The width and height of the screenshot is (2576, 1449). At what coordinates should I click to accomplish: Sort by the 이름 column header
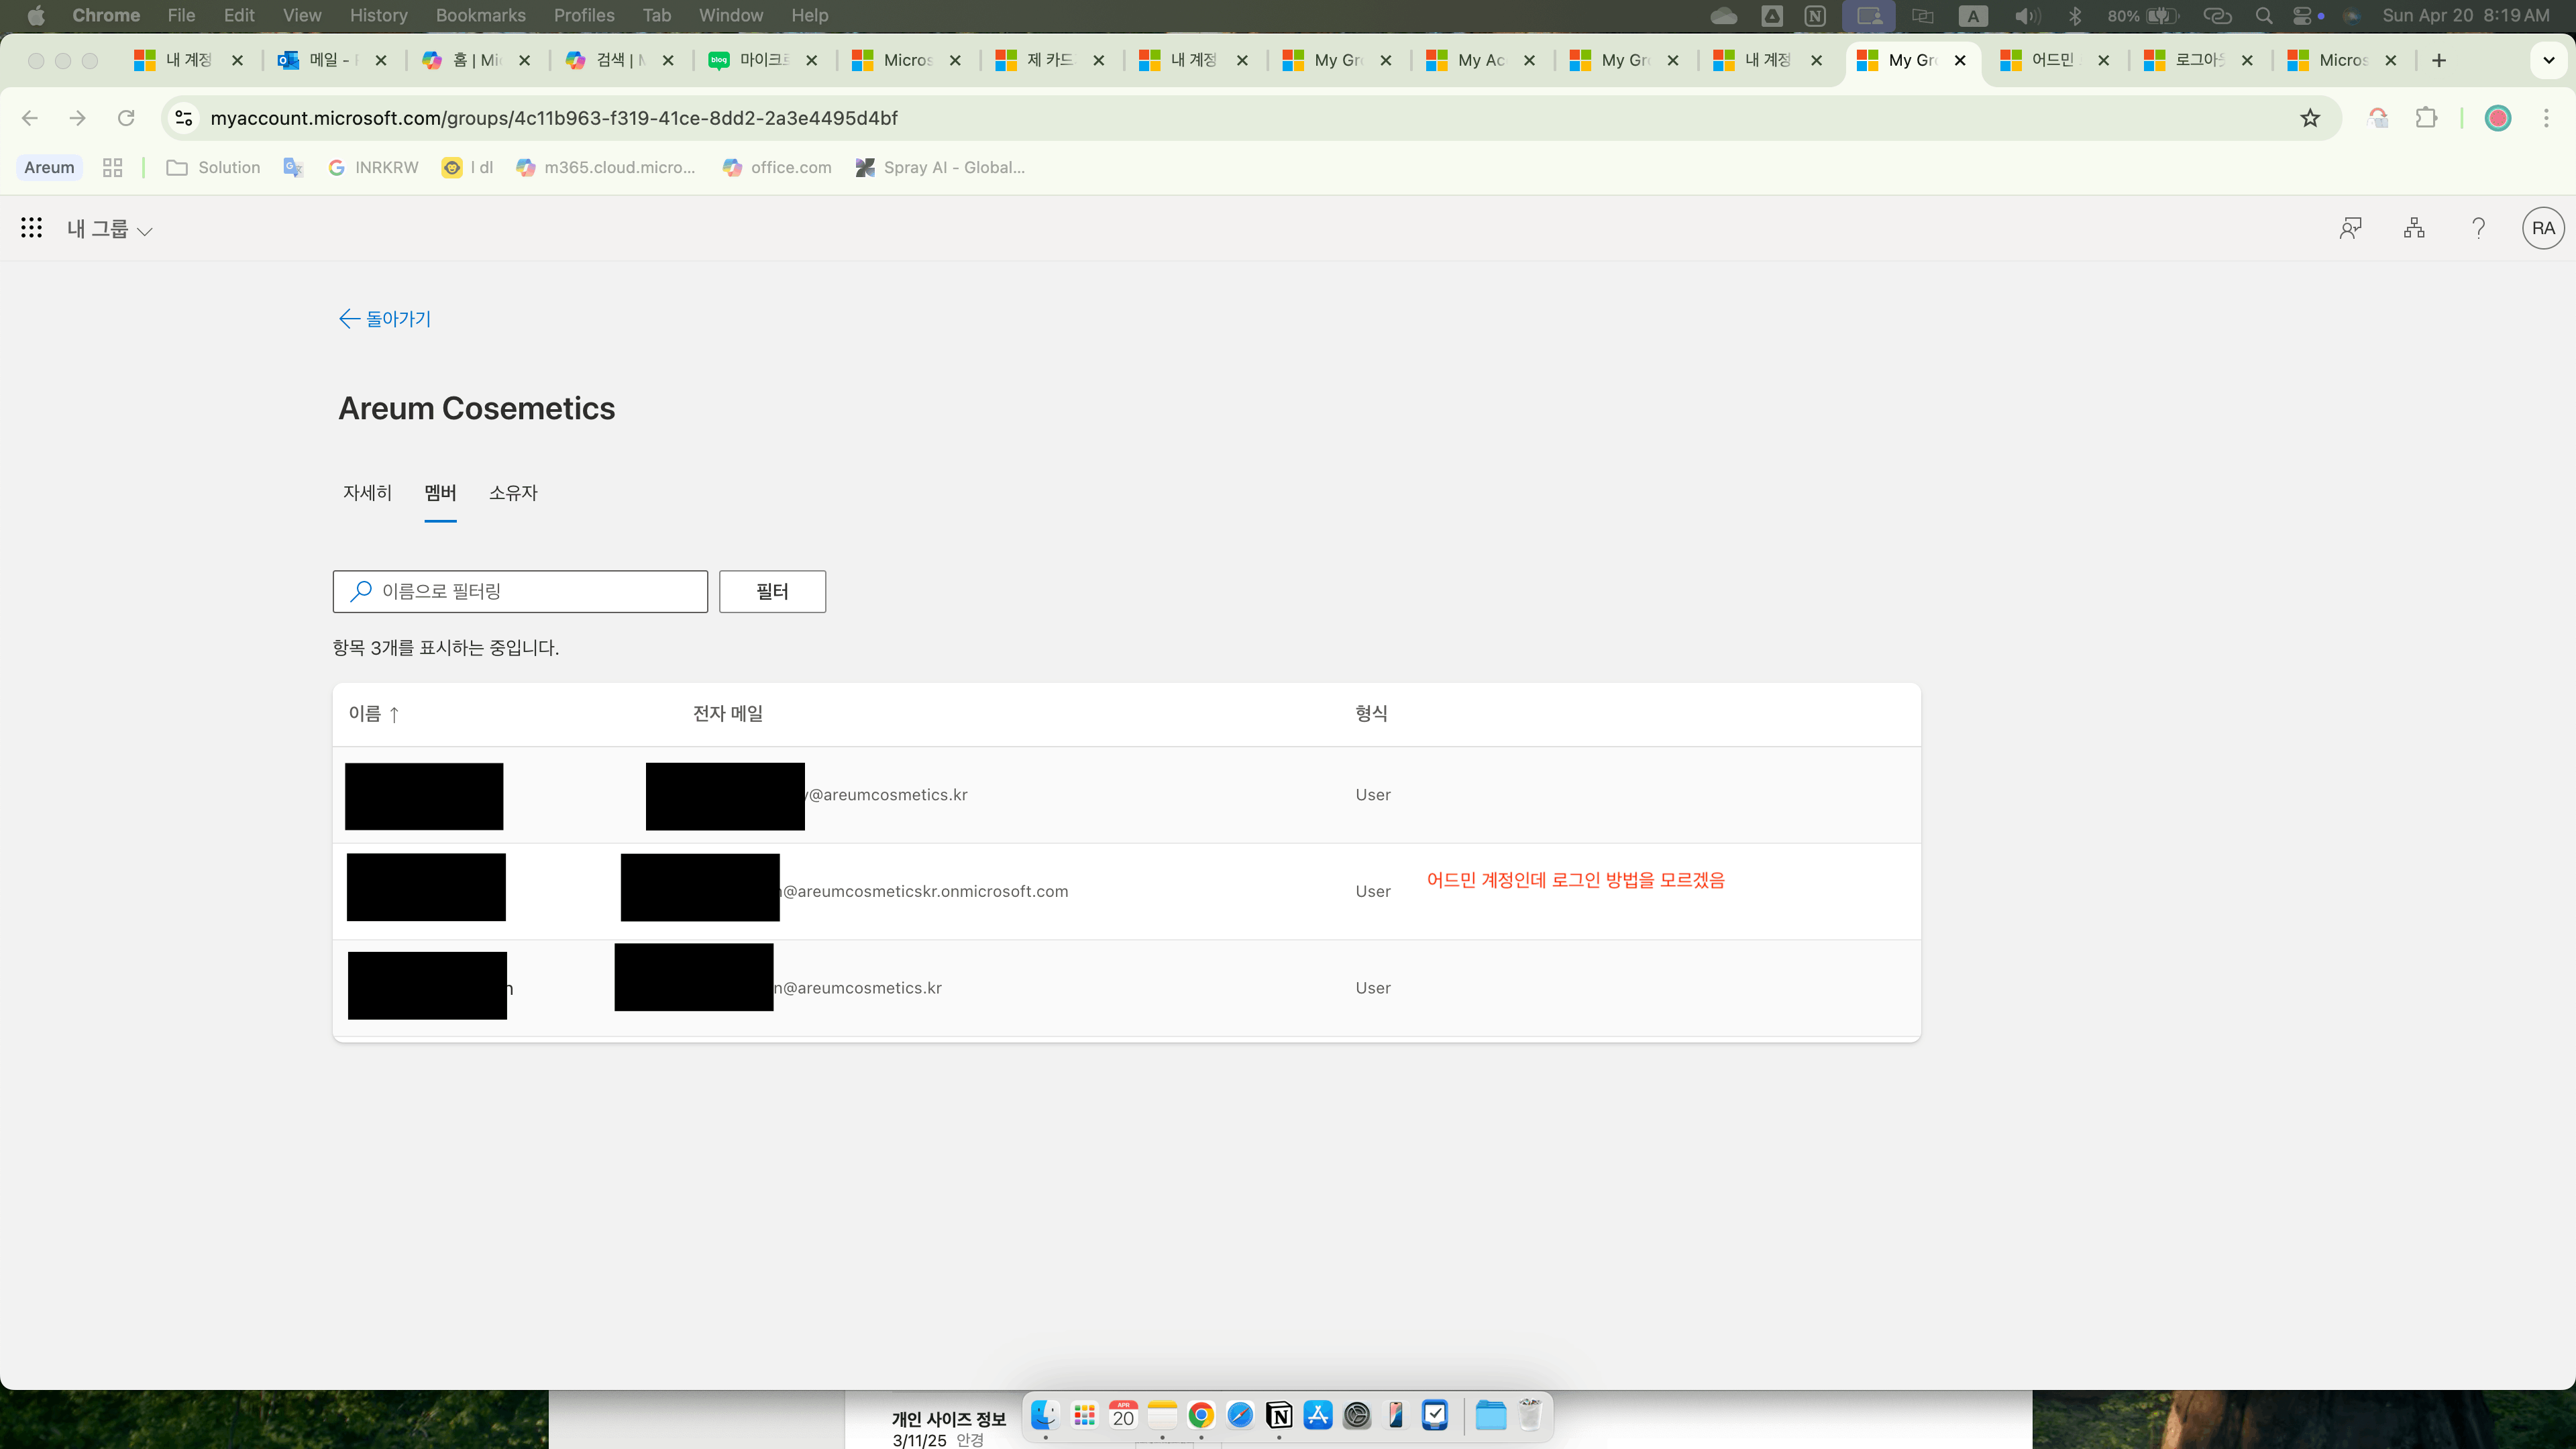click(x=374, y=714)
